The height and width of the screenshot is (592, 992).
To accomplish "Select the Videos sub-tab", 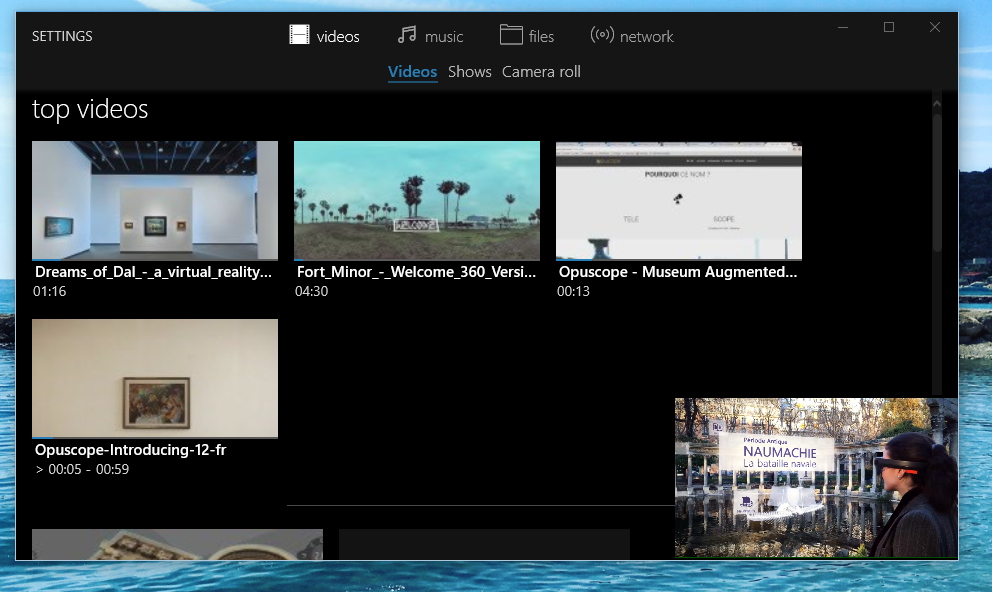I will [x=412, y=72].
